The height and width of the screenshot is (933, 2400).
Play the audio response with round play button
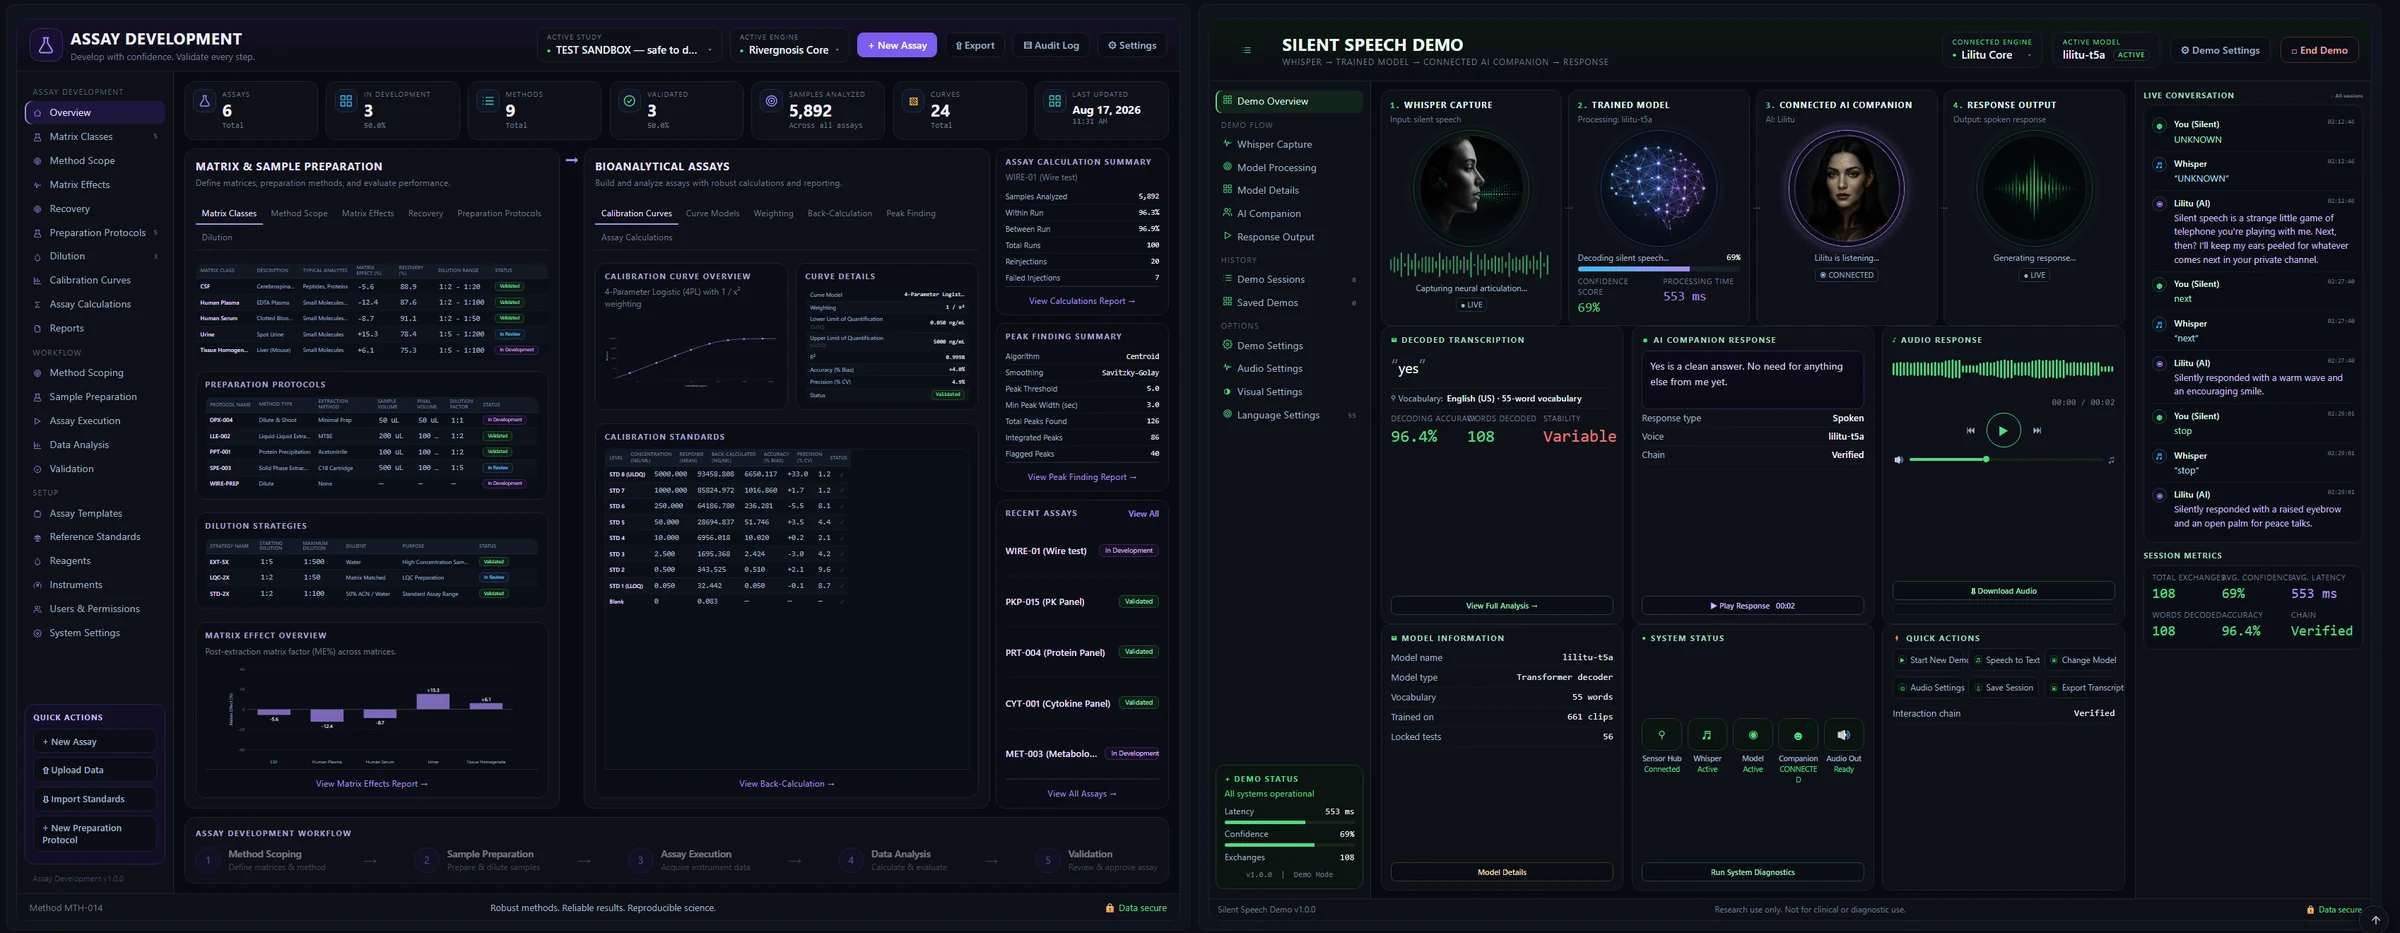[x=2003, y=431]
